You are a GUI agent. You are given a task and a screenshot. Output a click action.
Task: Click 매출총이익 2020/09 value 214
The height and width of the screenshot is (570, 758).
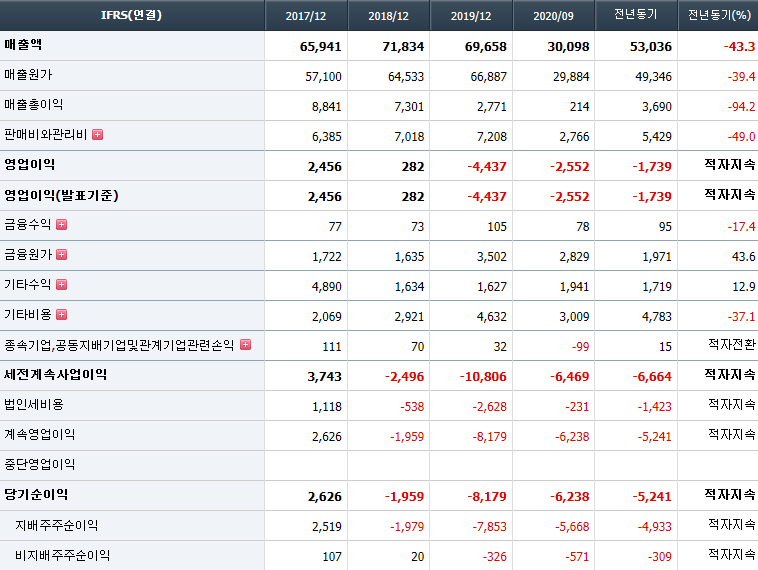580,106
